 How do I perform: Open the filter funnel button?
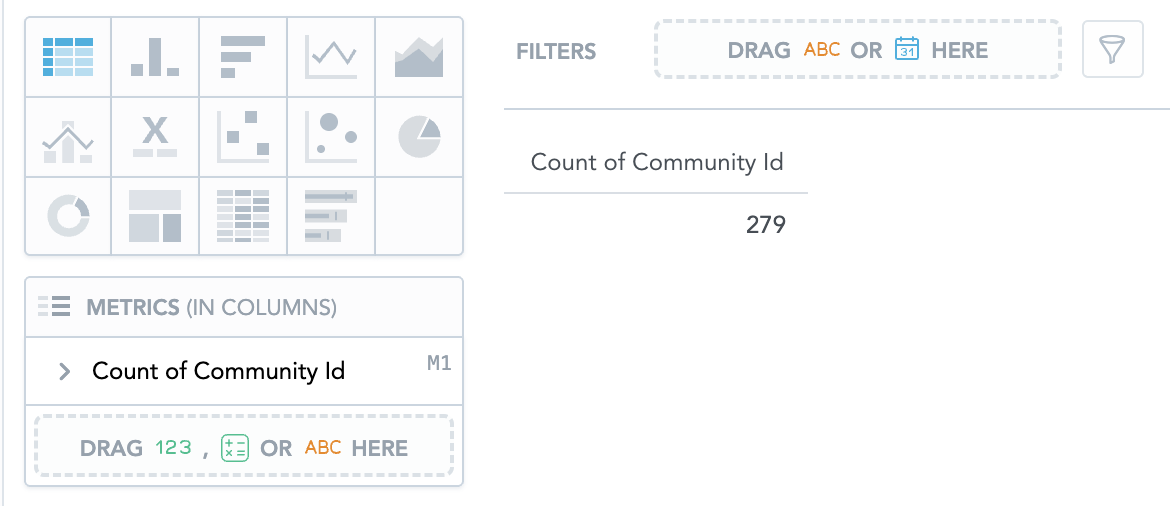(x=1112, y=50)
